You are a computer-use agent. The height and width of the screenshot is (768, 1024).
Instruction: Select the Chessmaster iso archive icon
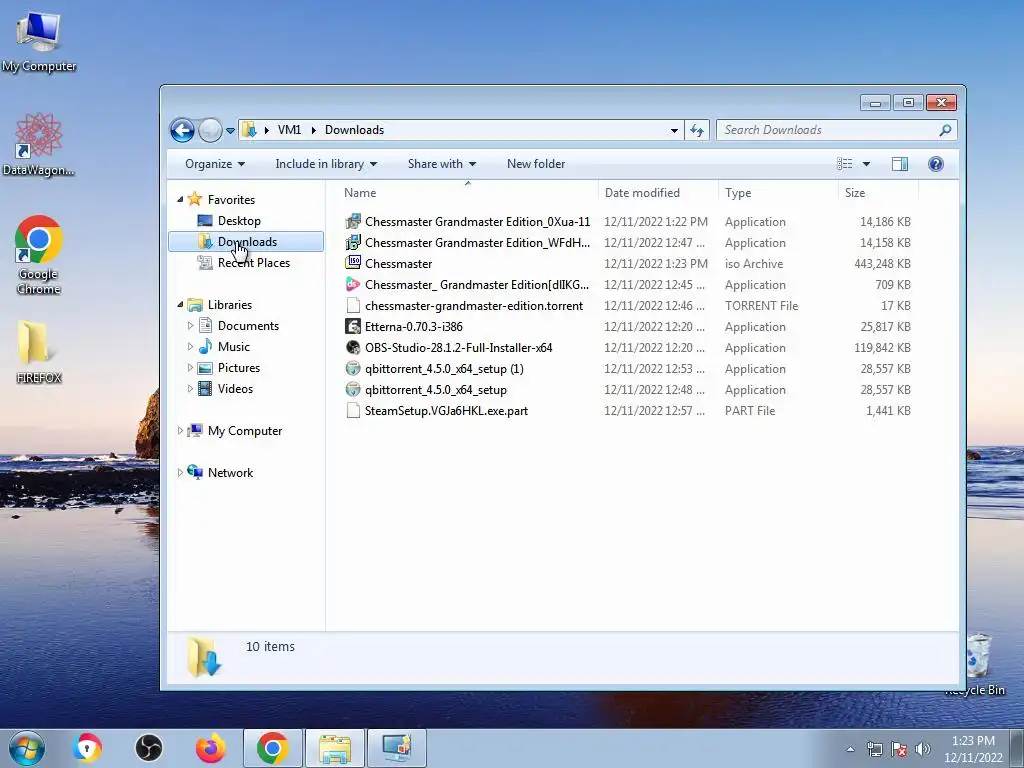coord(353,263)
